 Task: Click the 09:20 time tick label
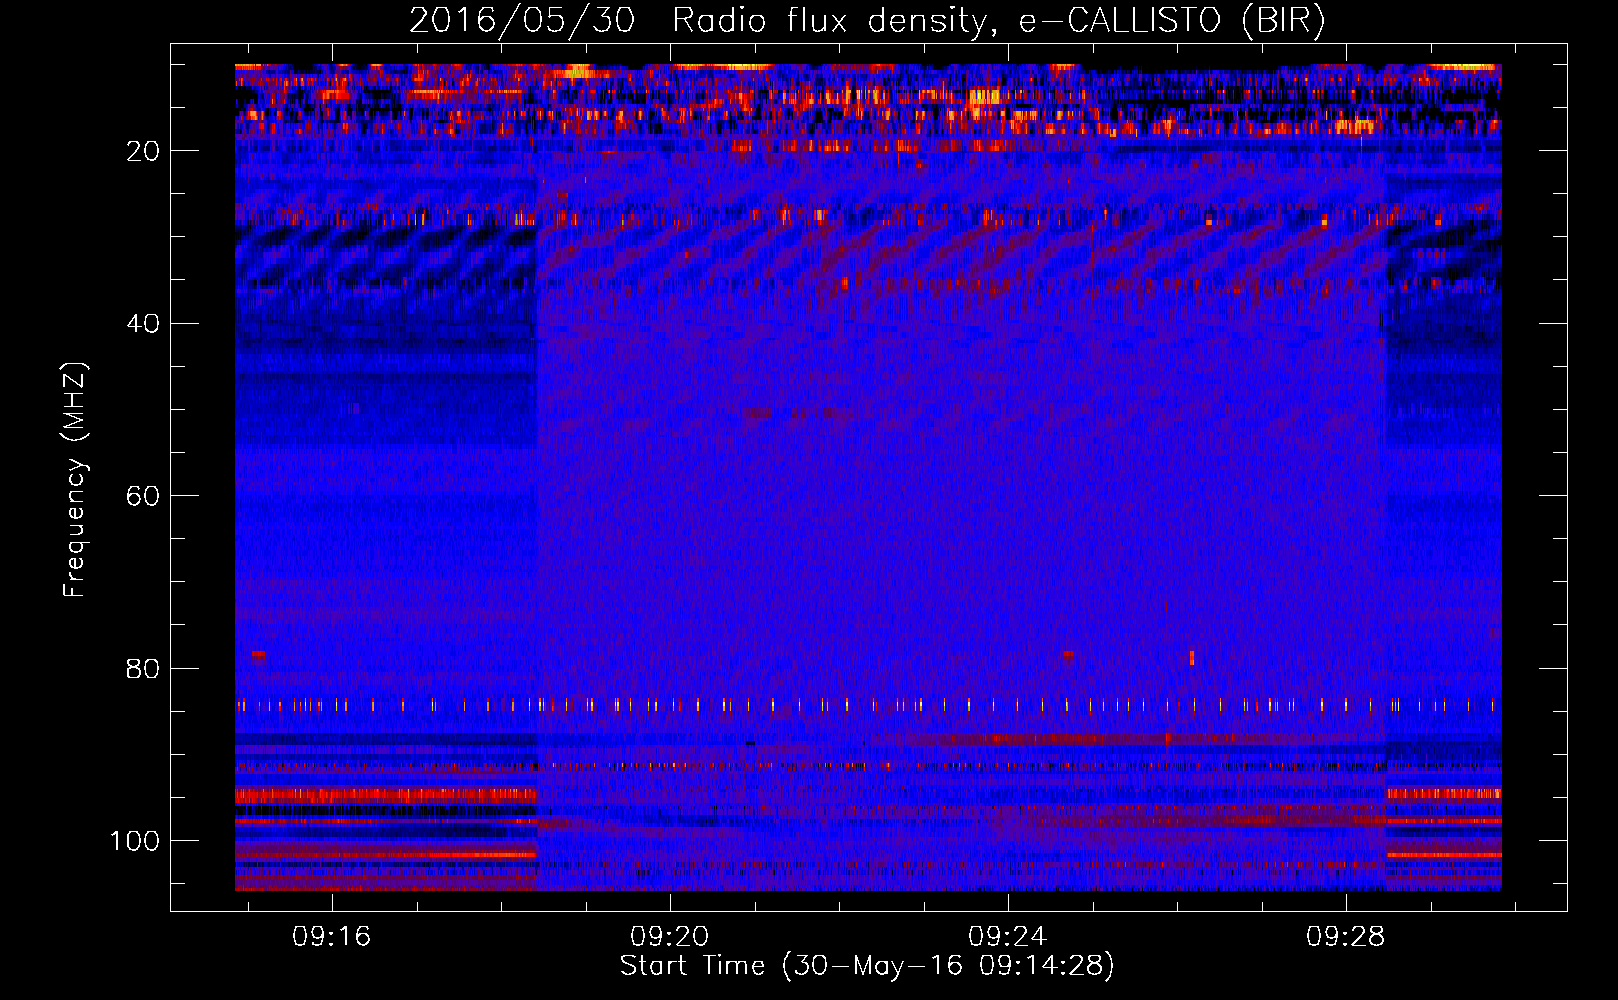(669, 937)
